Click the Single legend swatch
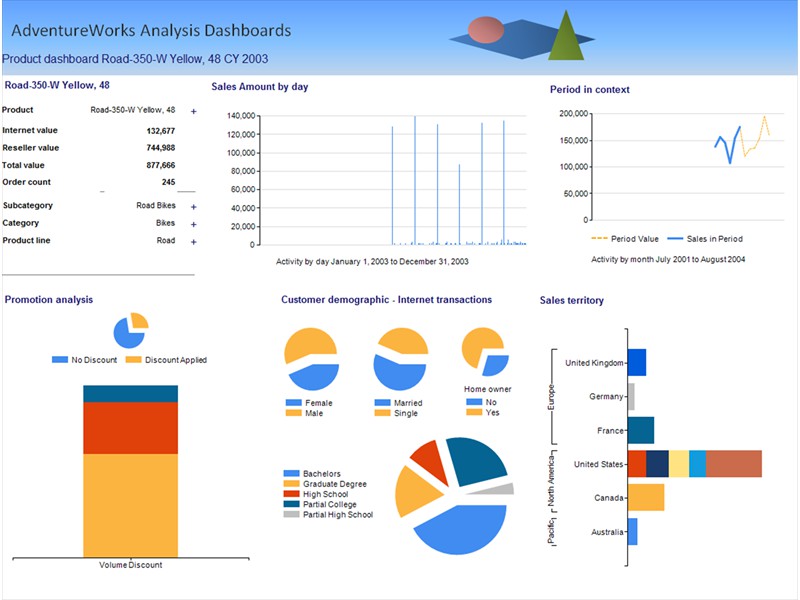 [382, 413]
